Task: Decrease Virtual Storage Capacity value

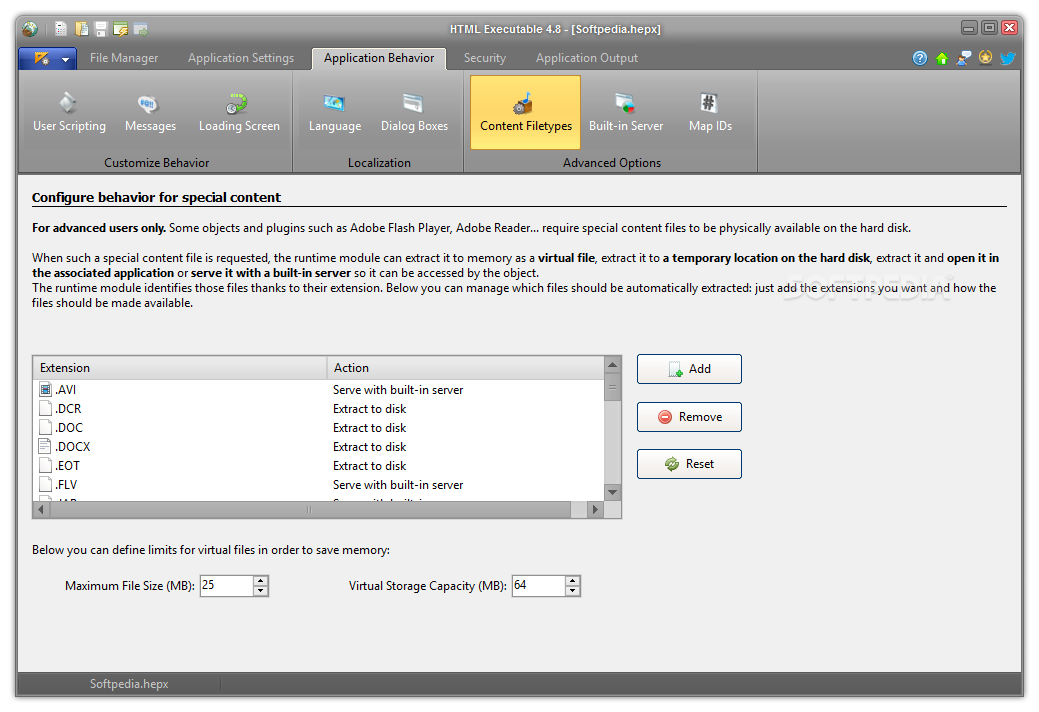Action: (573, 591)
